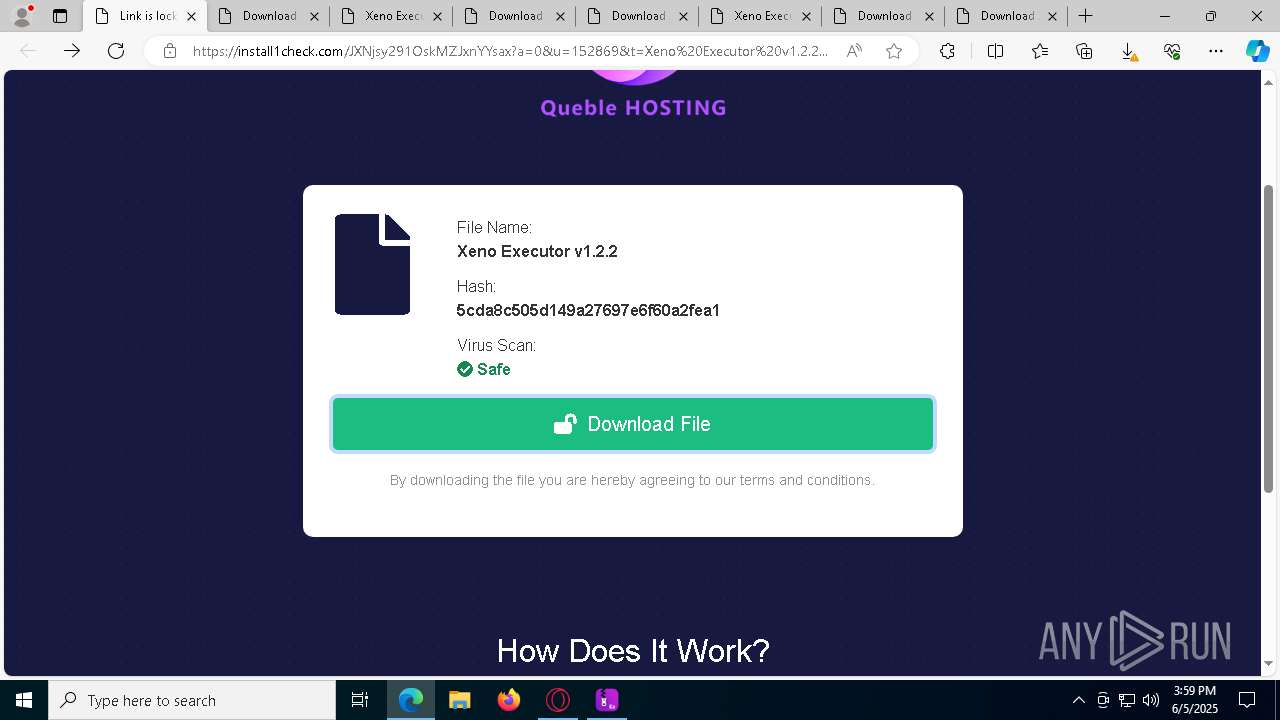Click the green Download File button

[x=632, y=424]
